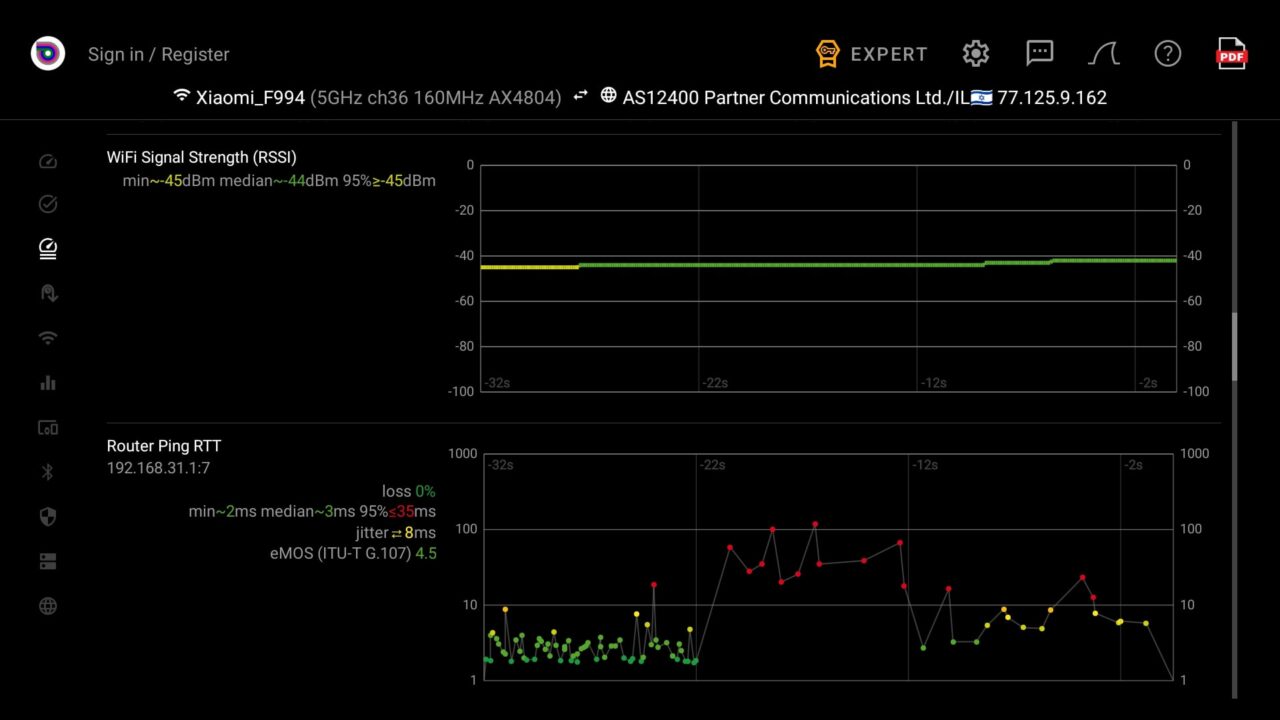Open settings via the gear icon
1280x720 pixels.
tap(976, 54)
